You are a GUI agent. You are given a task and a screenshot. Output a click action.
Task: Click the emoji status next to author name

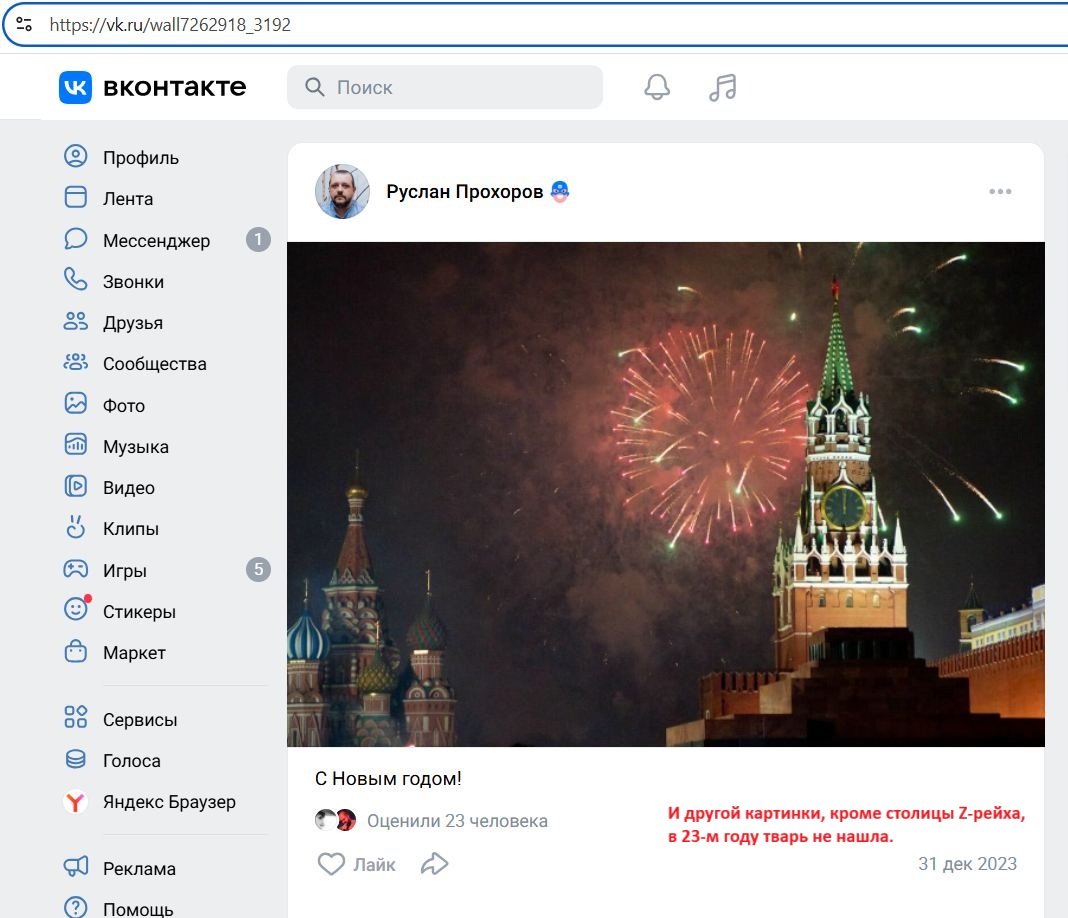pos(560,191)
